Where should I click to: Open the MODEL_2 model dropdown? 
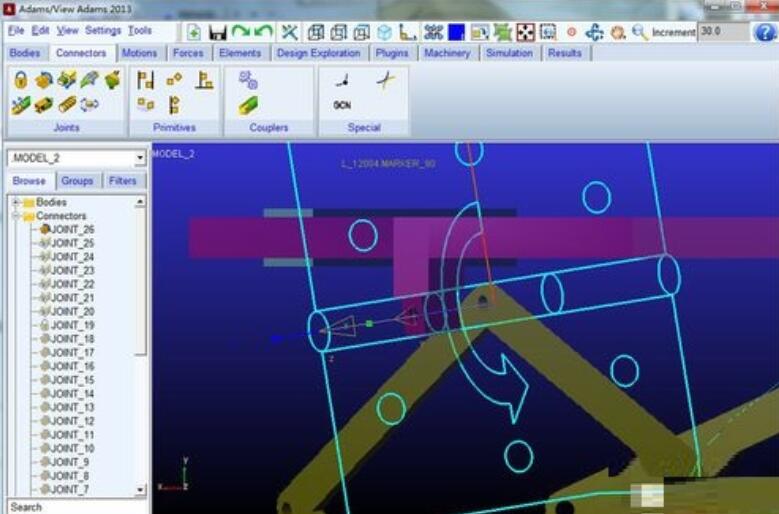(140, 158)
